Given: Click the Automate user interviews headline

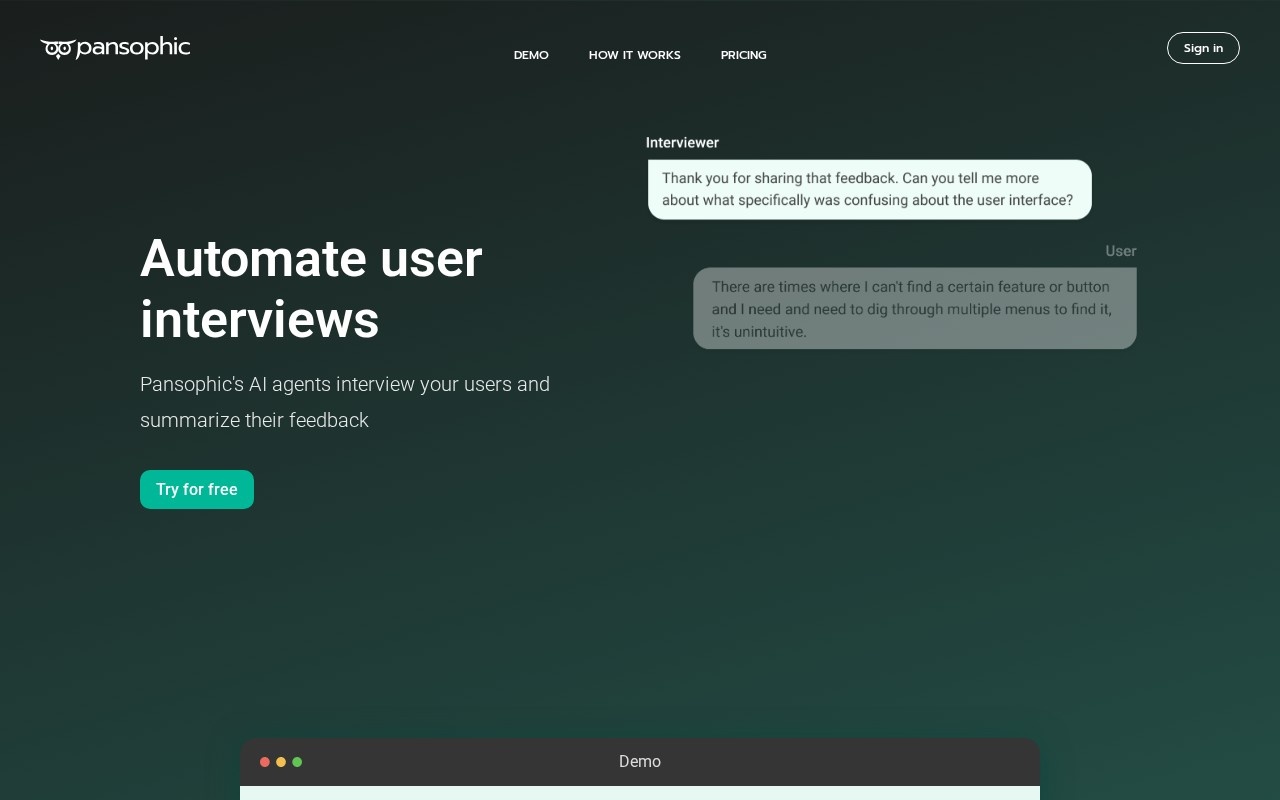Looking at the screenshot, I should [311, 289].
